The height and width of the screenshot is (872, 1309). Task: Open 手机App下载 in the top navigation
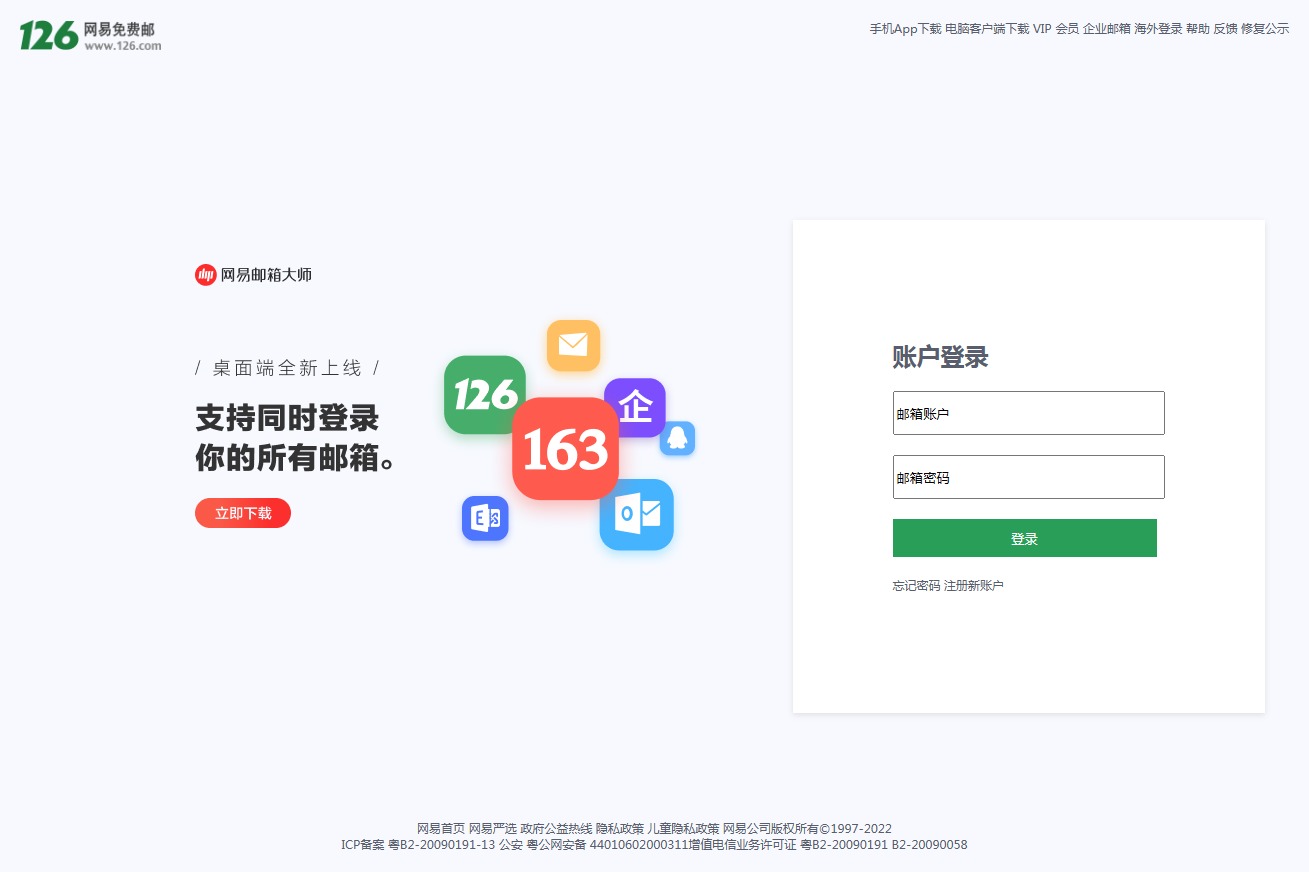pyautogui.click(x=905, y=29)
